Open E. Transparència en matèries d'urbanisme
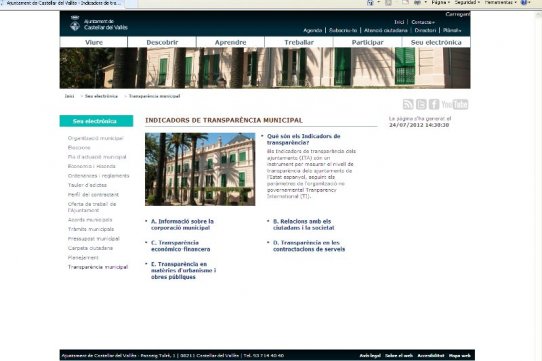Image resolution: width=542 pixels, height=361 pixels. click(x=183, y=270)
